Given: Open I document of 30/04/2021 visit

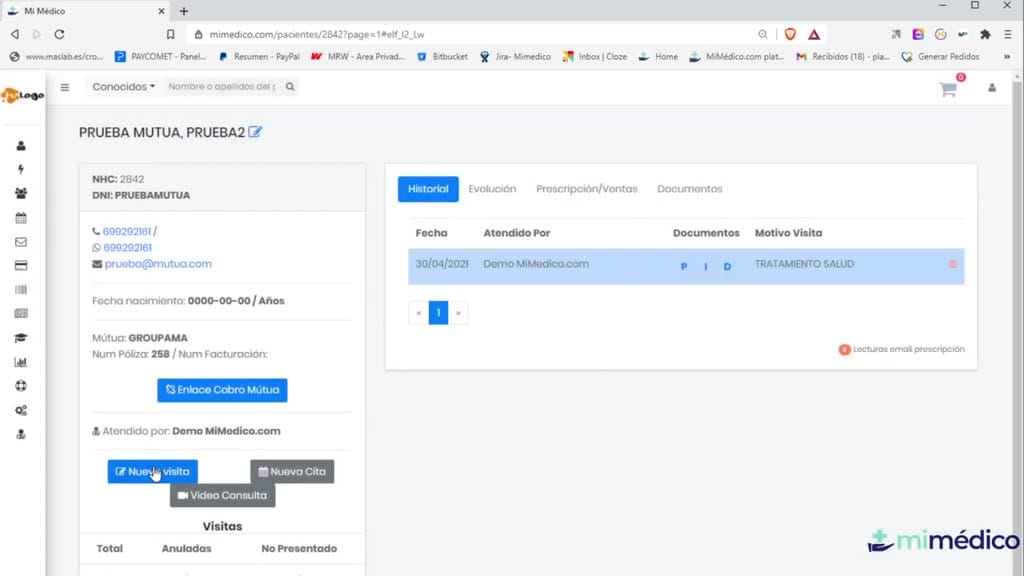Looking at the screenshot, I should pyautogui.click(x=705, y=266).
